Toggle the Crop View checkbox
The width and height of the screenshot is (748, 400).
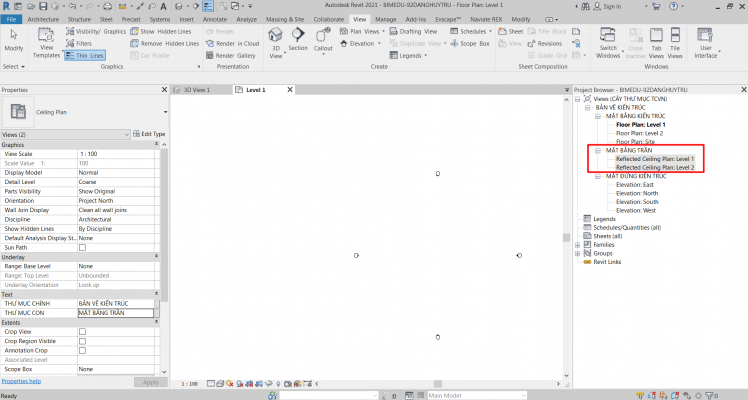click(82, 331)
